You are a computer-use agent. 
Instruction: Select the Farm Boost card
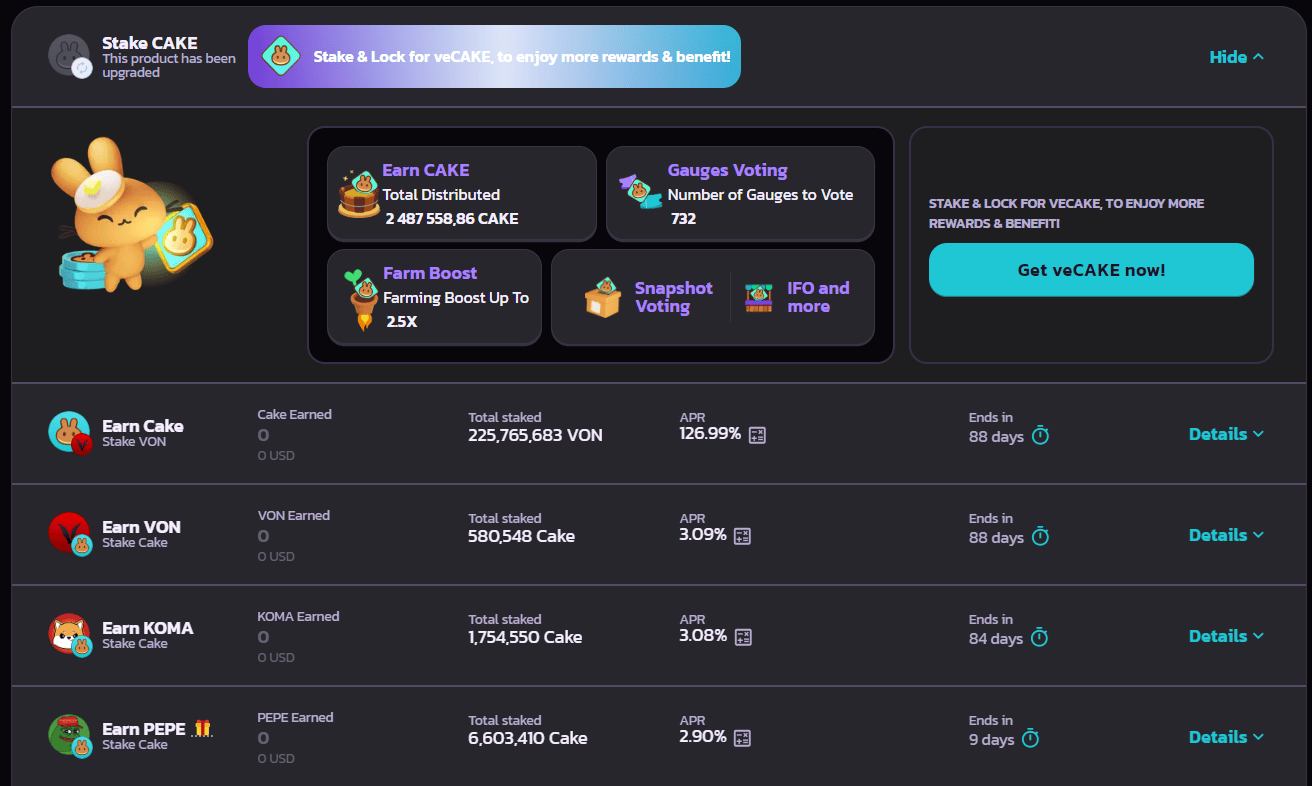coord(434,297)
